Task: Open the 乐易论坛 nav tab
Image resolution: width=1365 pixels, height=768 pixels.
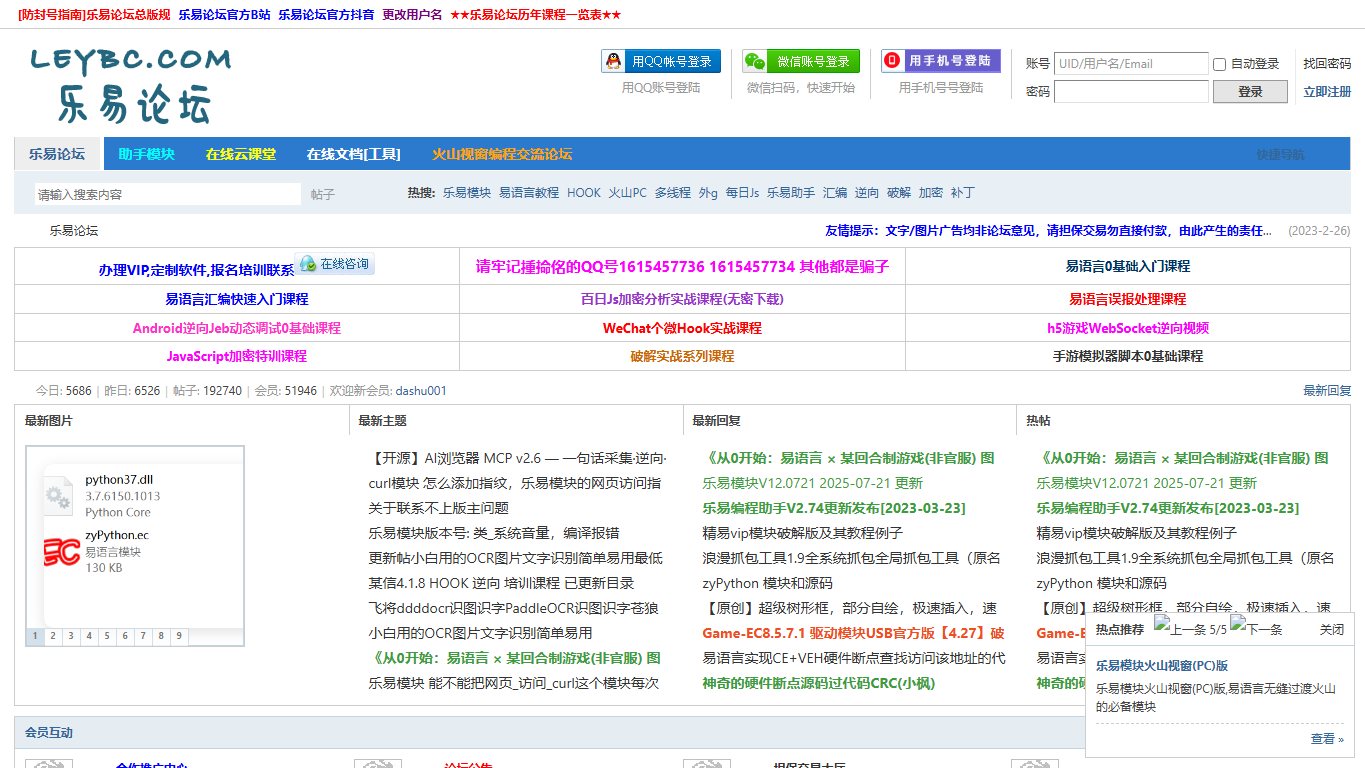Action: click(57, 154)
